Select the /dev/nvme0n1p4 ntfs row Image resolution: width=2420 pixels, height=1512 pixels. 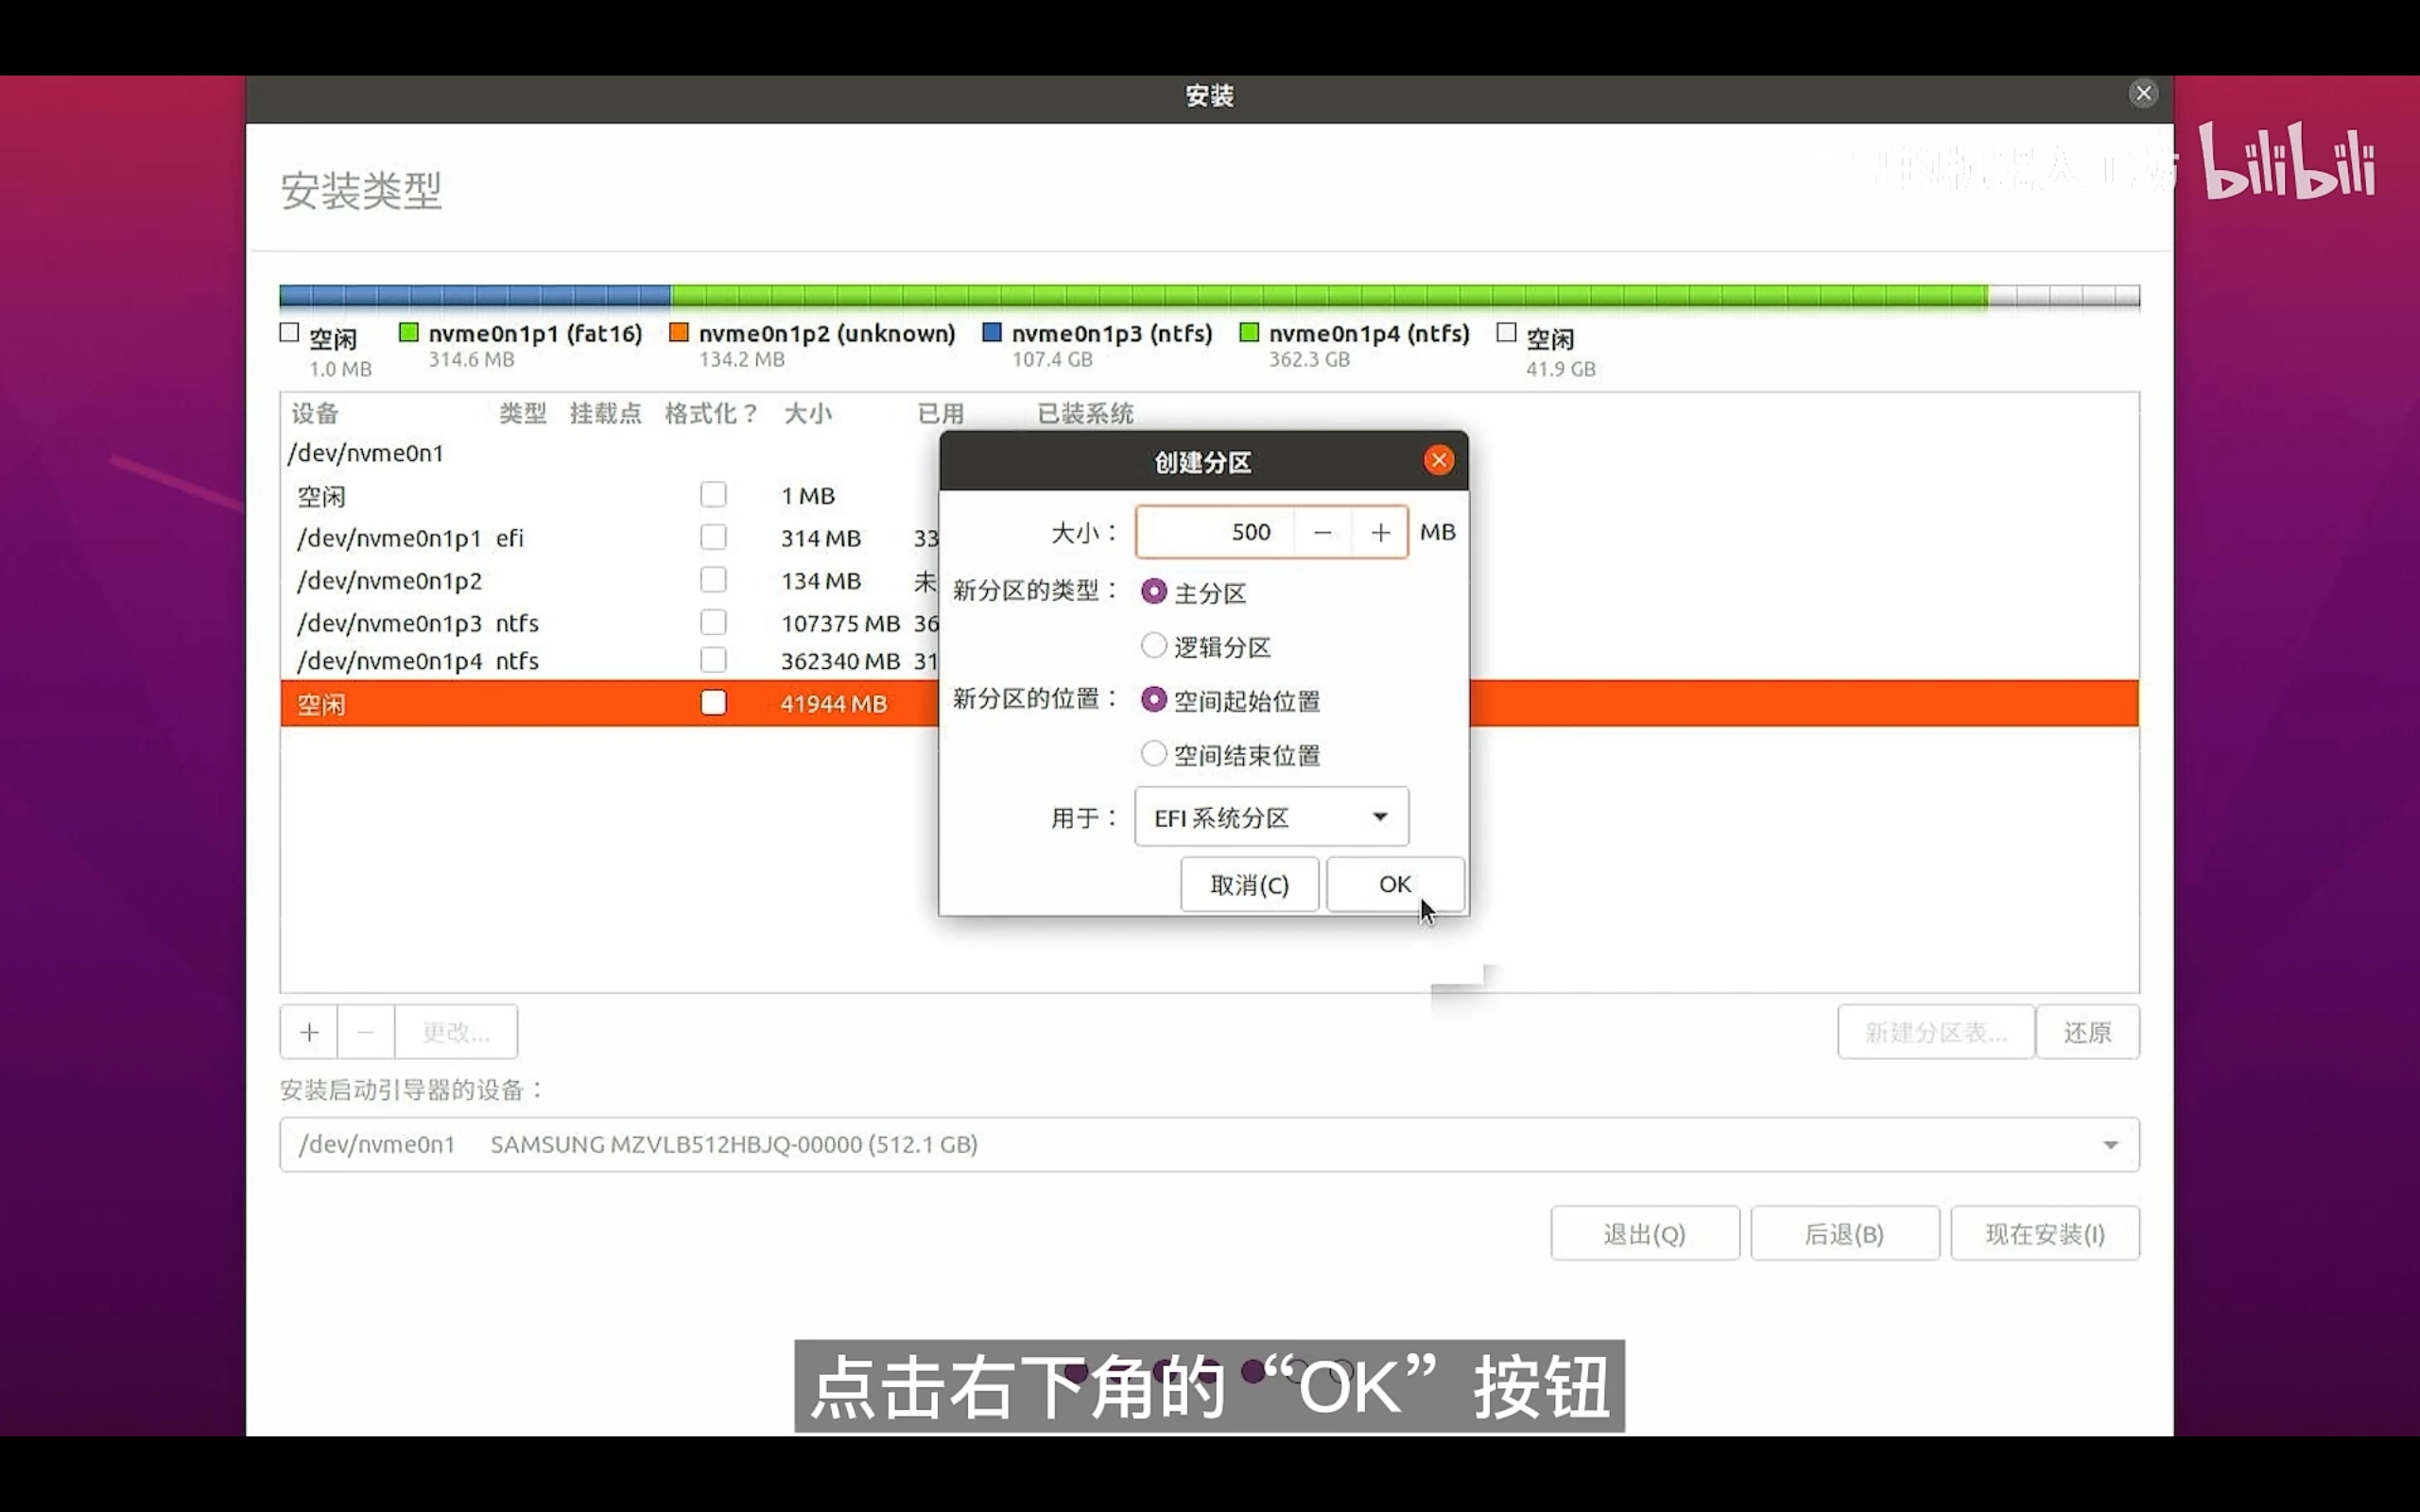(610, 661)
